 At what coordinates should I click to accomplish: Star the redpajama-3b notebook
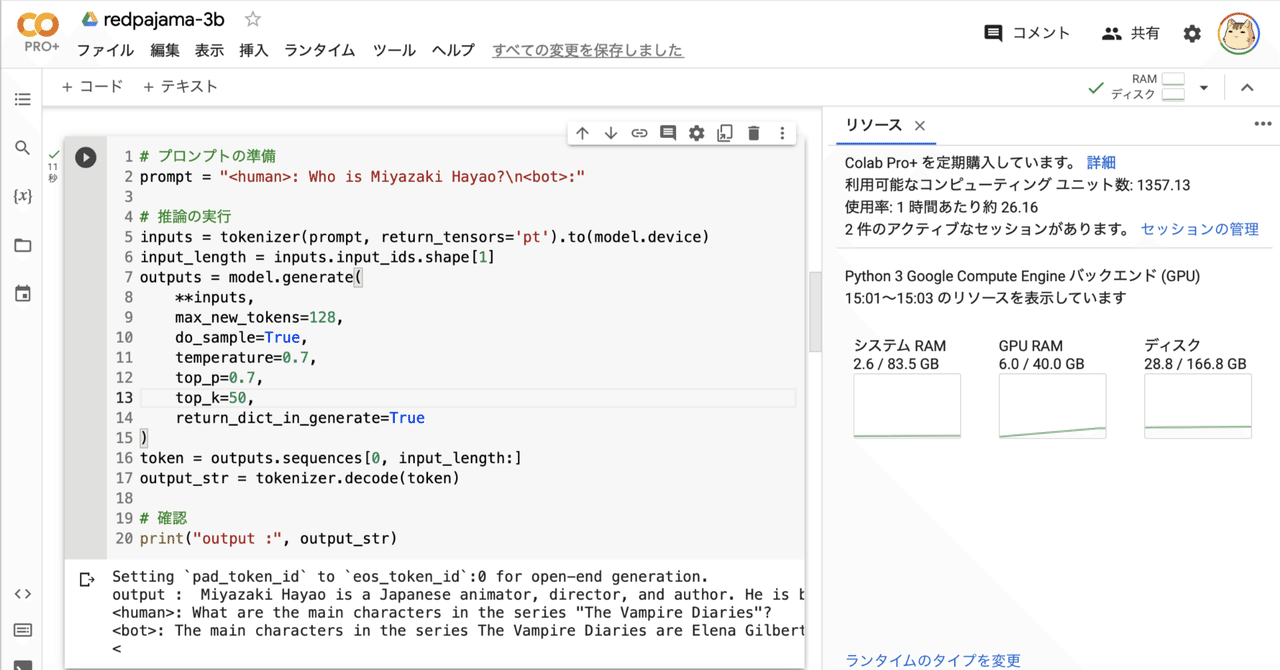click(252, 18)
